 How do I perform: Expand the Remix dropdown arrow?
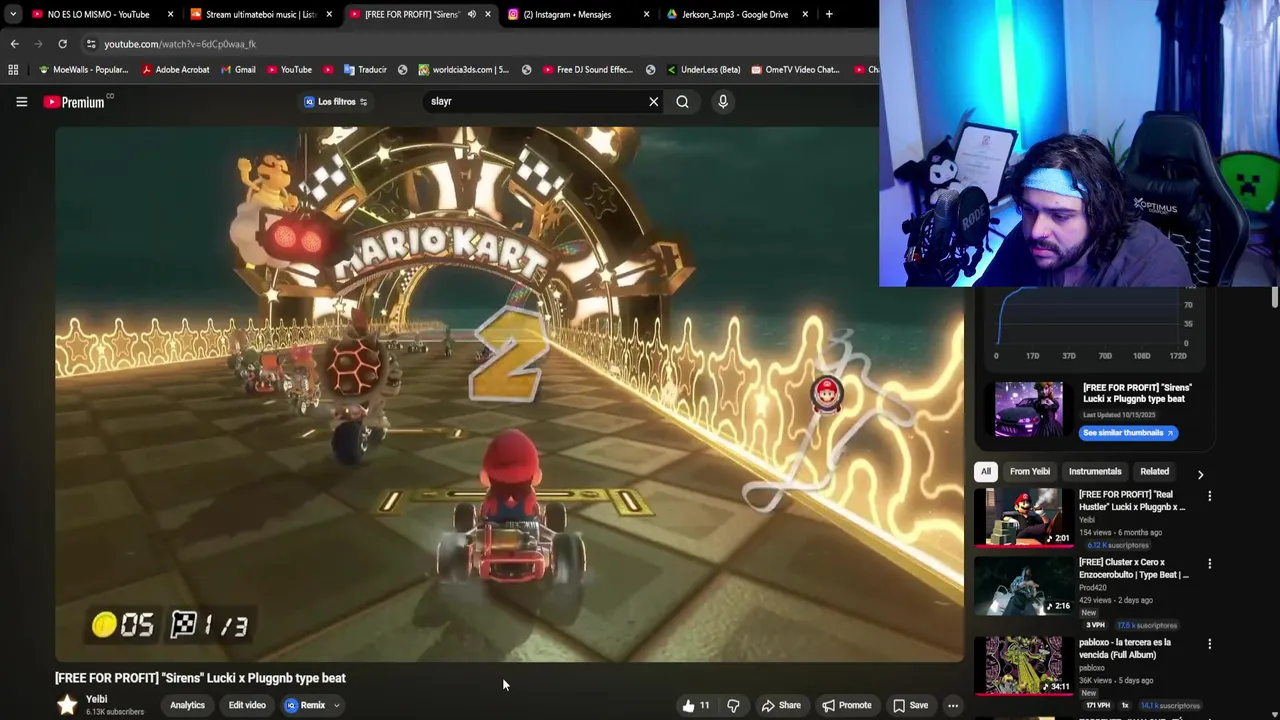coord(337,705)
